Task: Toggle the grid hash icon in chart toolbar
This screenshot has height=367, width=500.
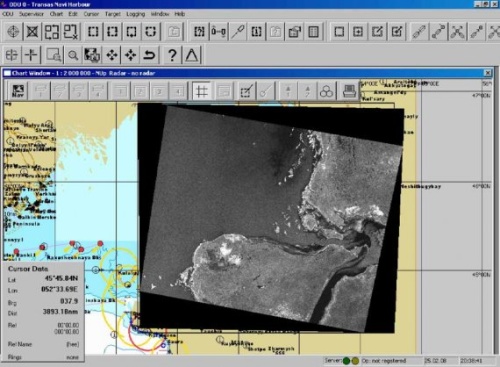Action: pyautogui.click(x=201, y=91)
